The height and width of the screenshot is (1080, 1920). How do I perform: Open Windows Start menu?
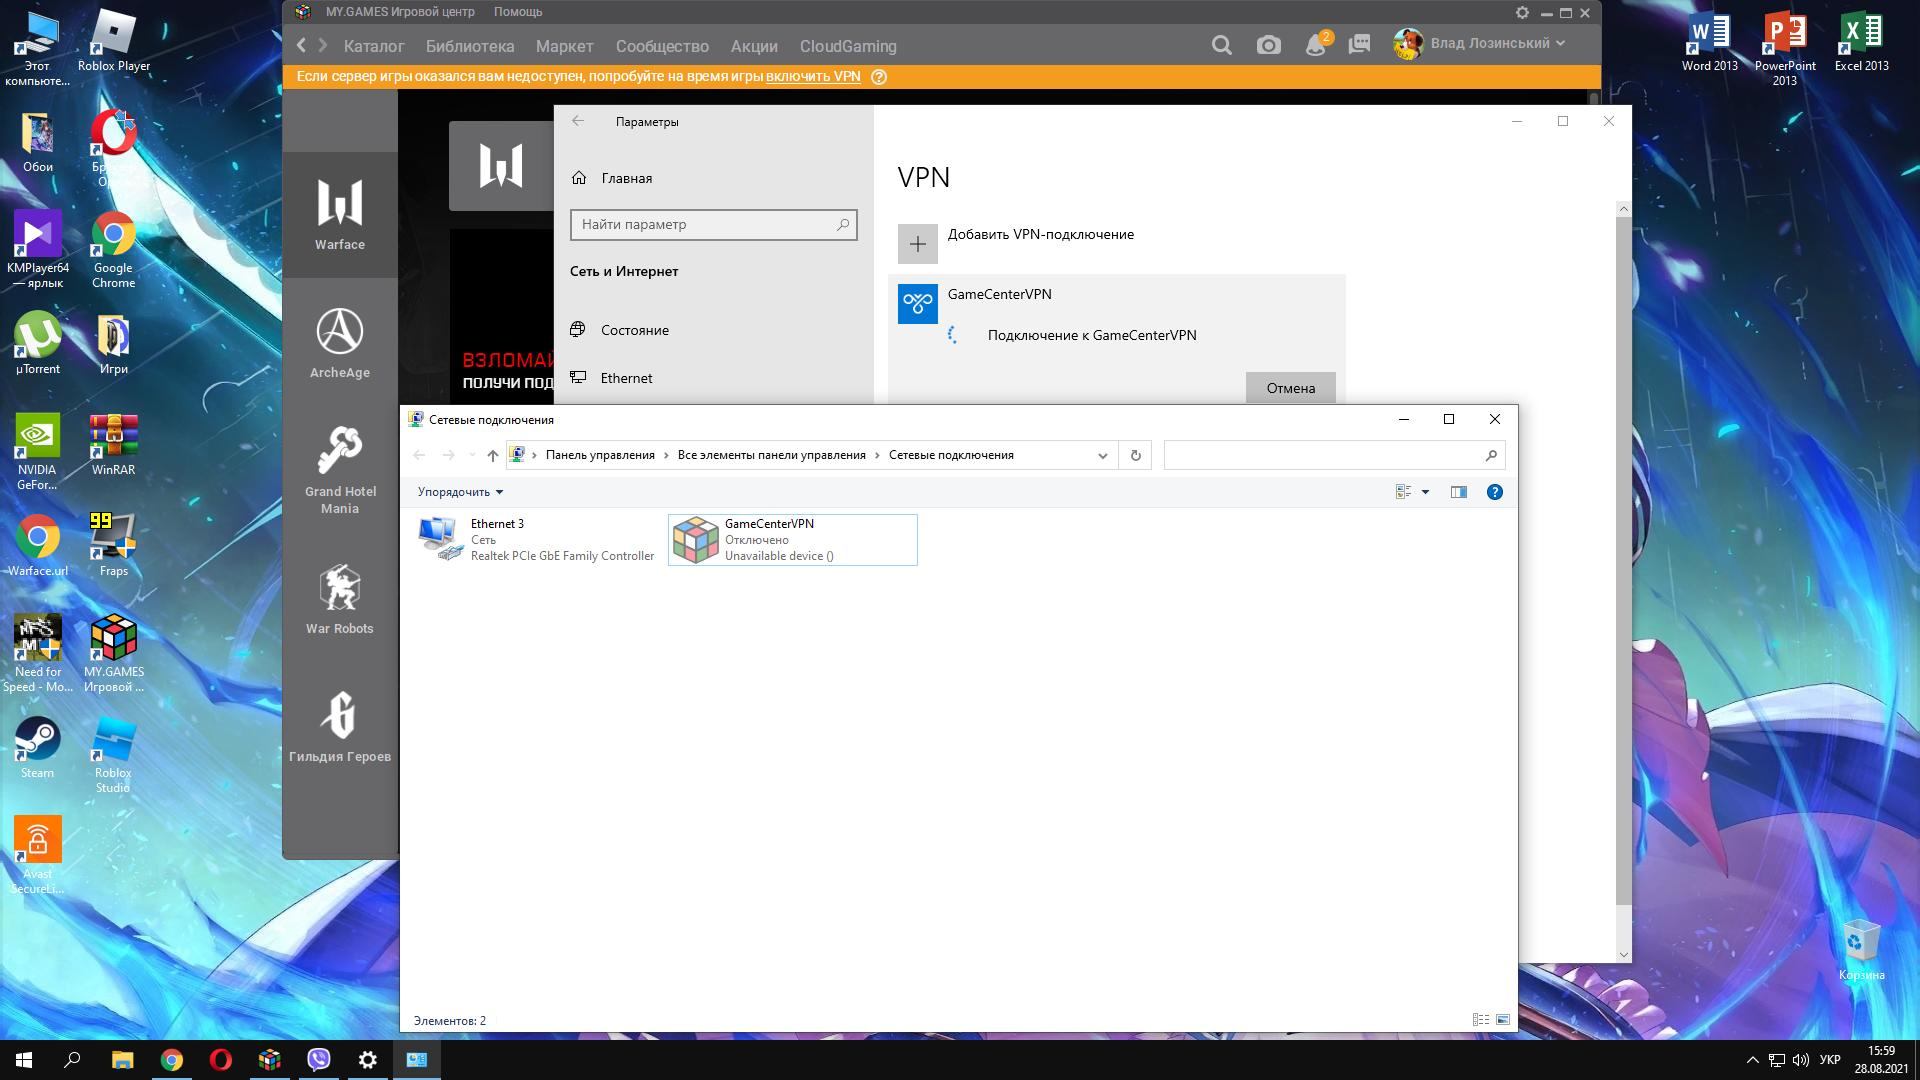click(x=24, y=1060)
